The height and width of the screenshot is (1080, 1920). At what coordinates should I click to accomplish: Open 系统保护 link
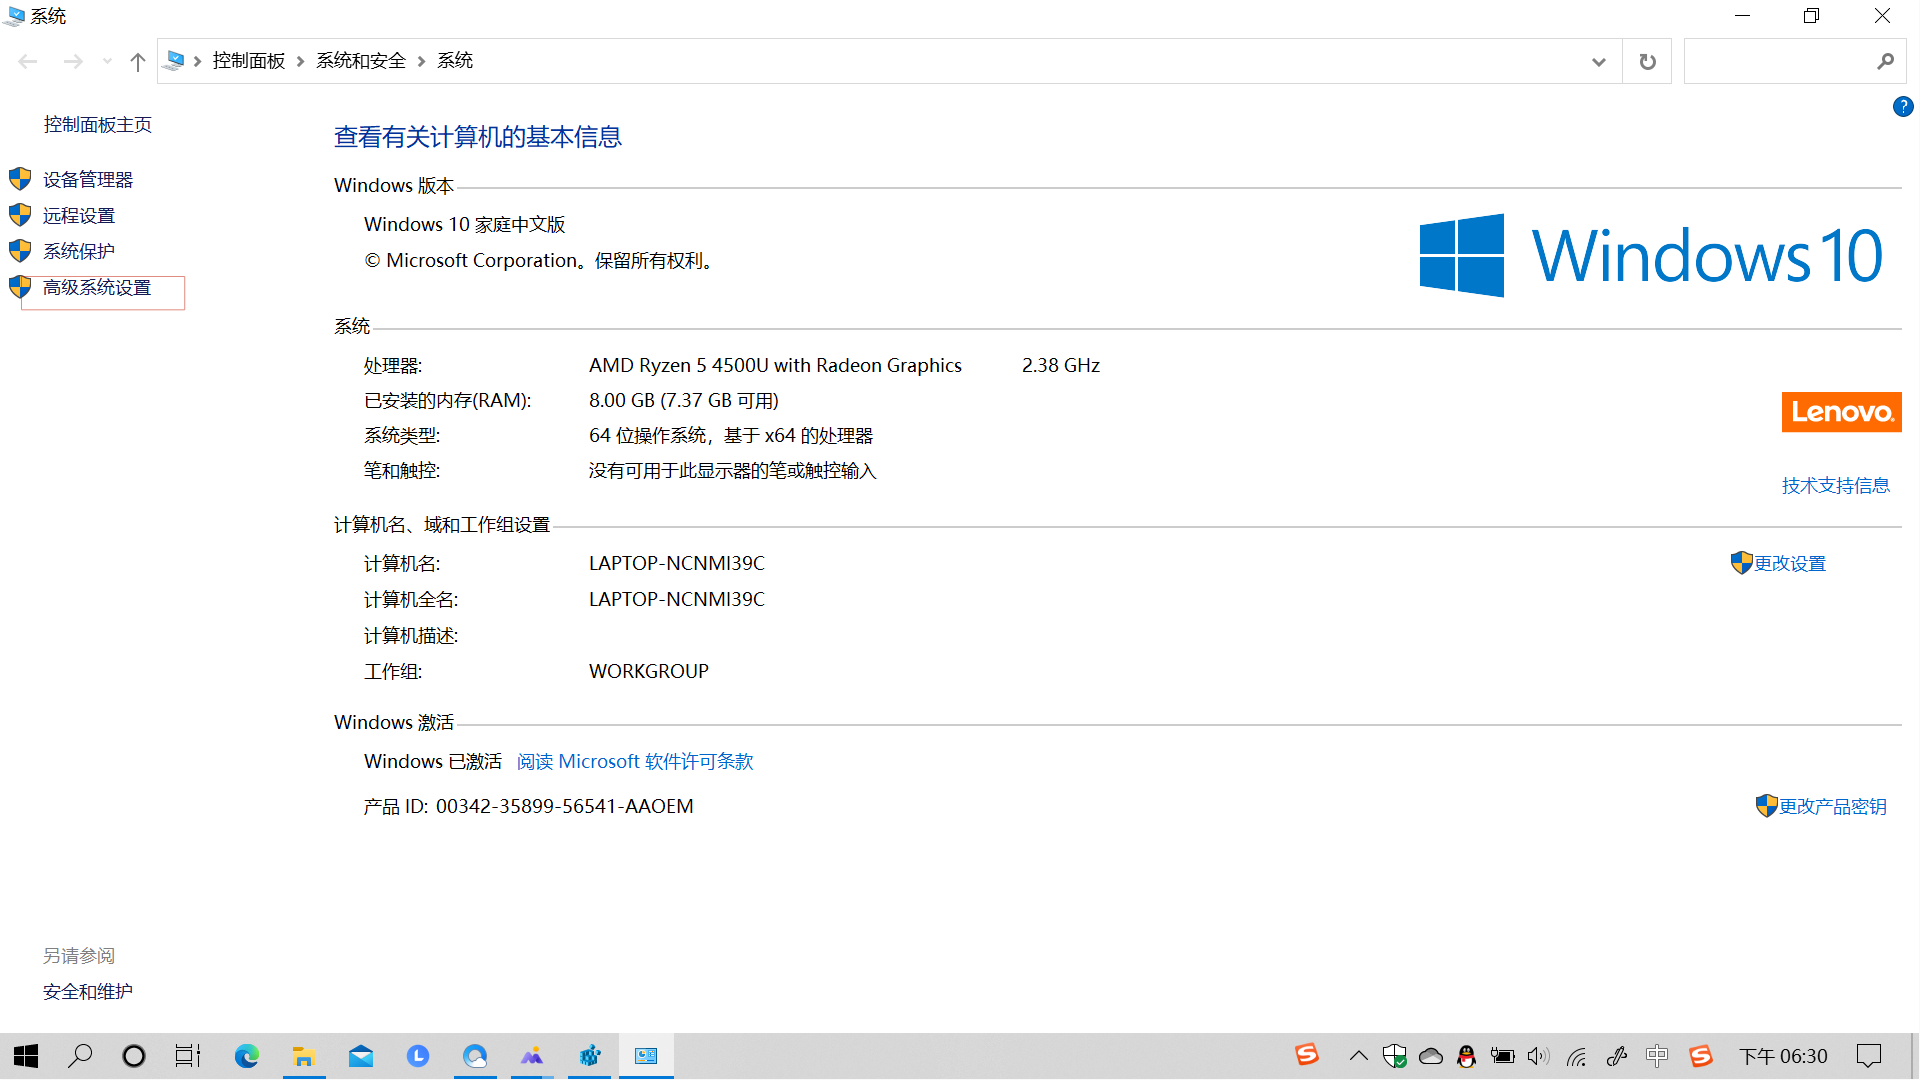[79, 251]
